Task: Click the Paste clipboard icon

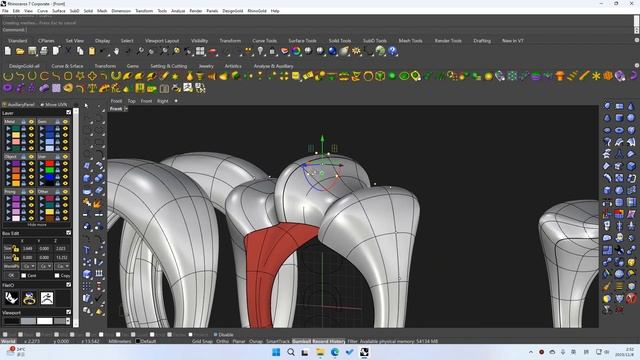Action: click(92, 51)
